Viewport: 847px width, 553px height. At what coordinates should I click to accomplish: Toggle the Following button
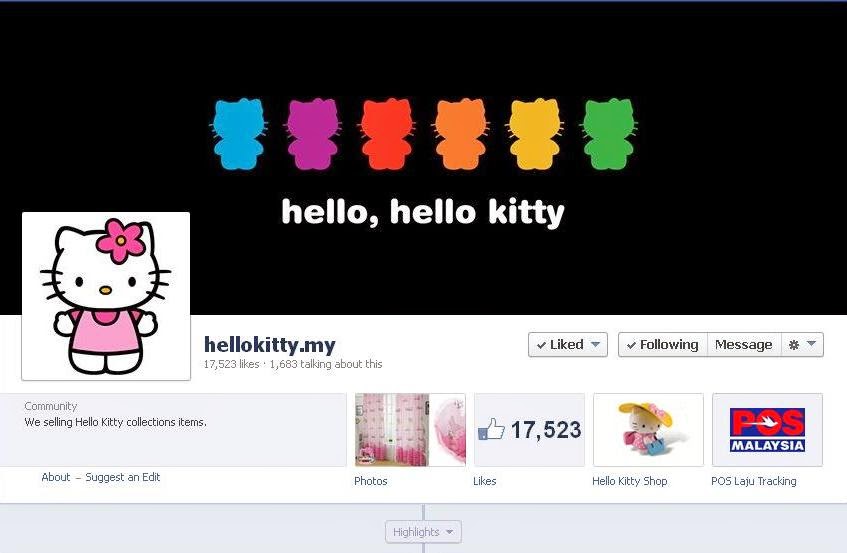coord(663,345)
